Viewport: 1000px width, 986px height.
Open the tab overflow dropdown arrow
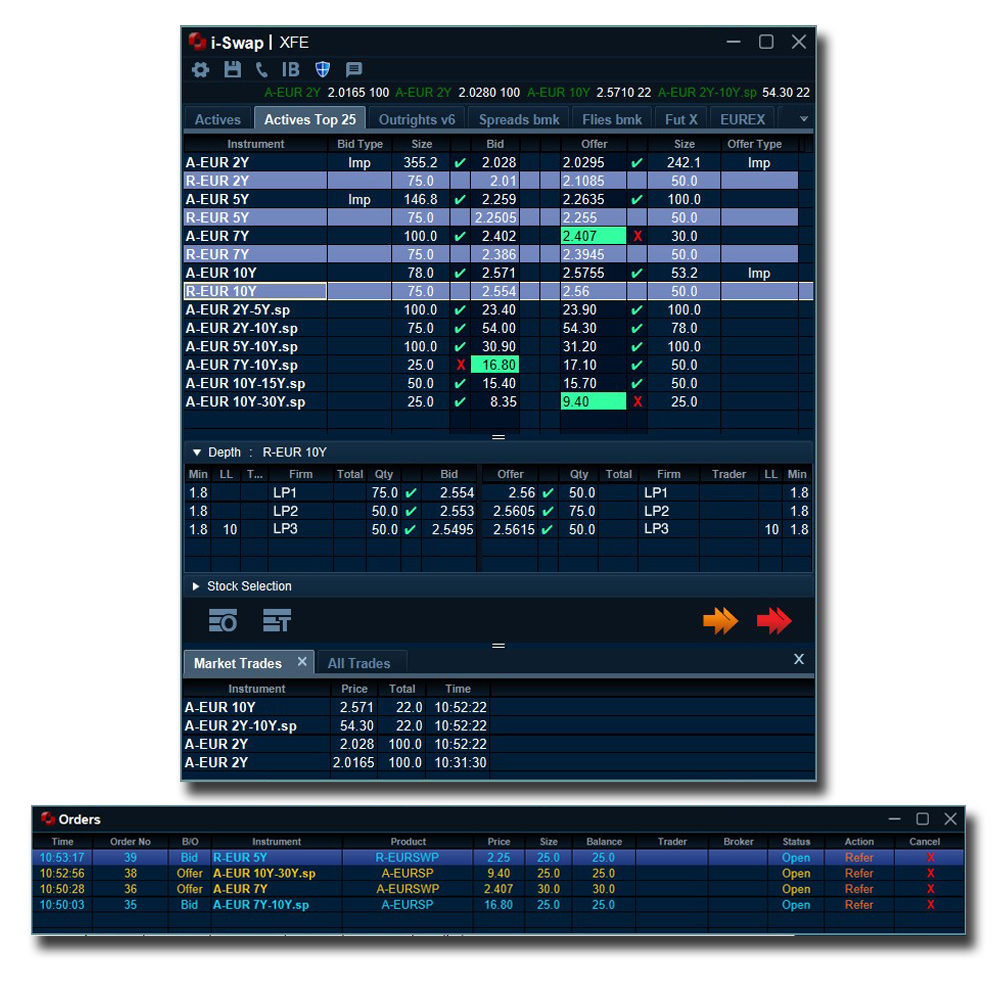(x=803, y=119)
